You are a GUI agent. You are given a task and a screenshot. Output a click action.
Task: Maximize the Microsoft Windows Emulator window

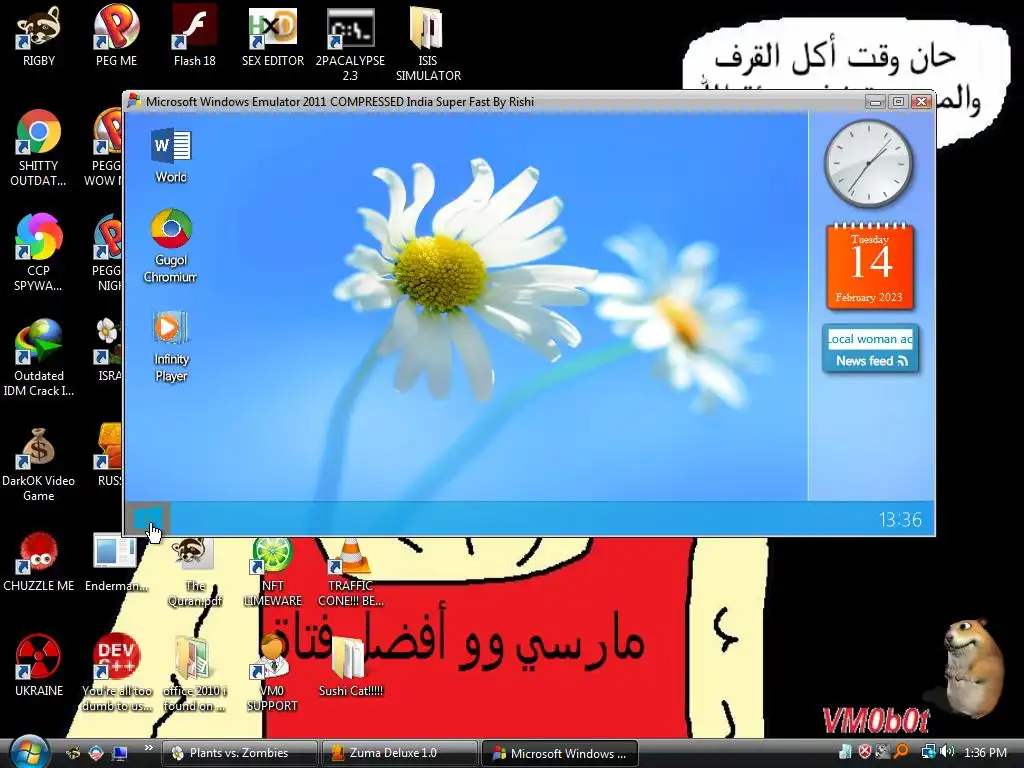tap(899, 102)
